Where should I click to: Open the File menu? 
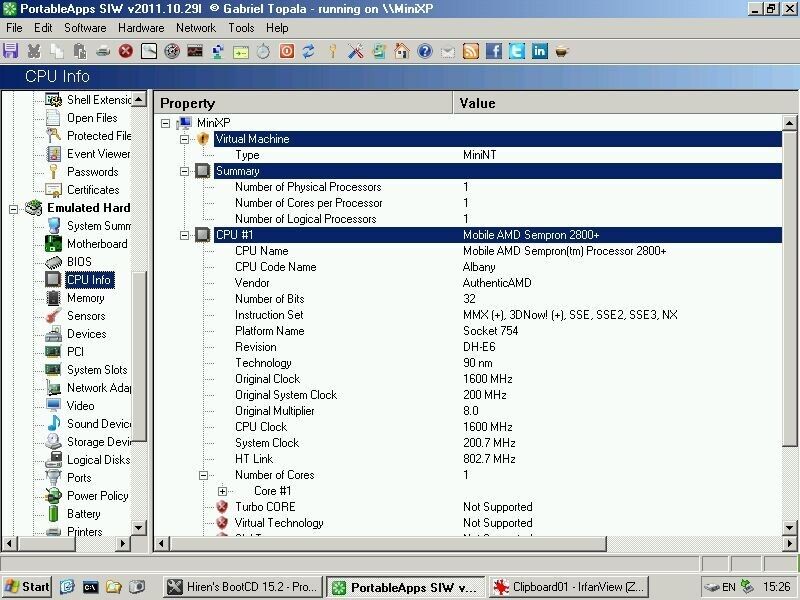pos(14,28)
